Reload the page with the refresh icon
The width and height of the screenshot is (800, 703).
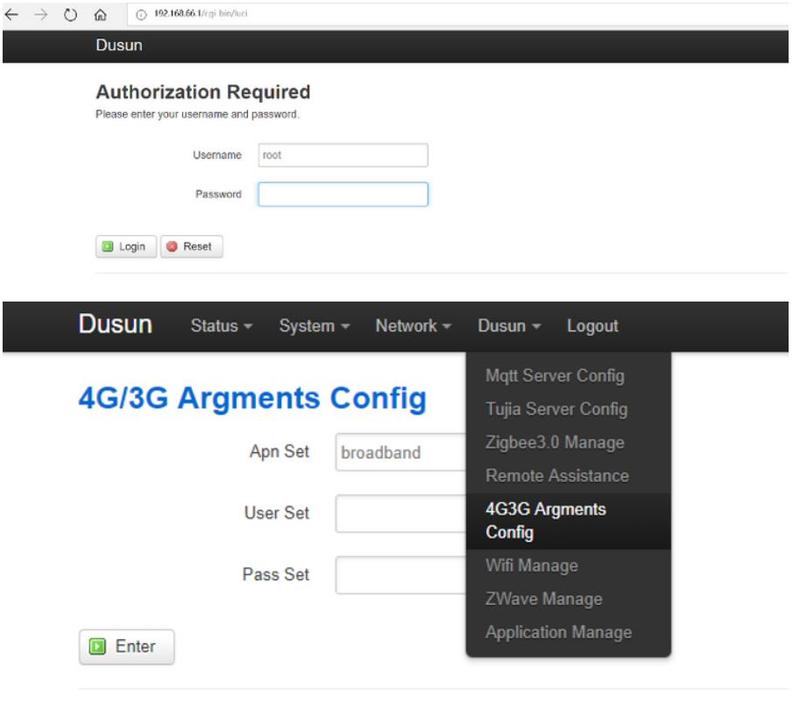70,14
